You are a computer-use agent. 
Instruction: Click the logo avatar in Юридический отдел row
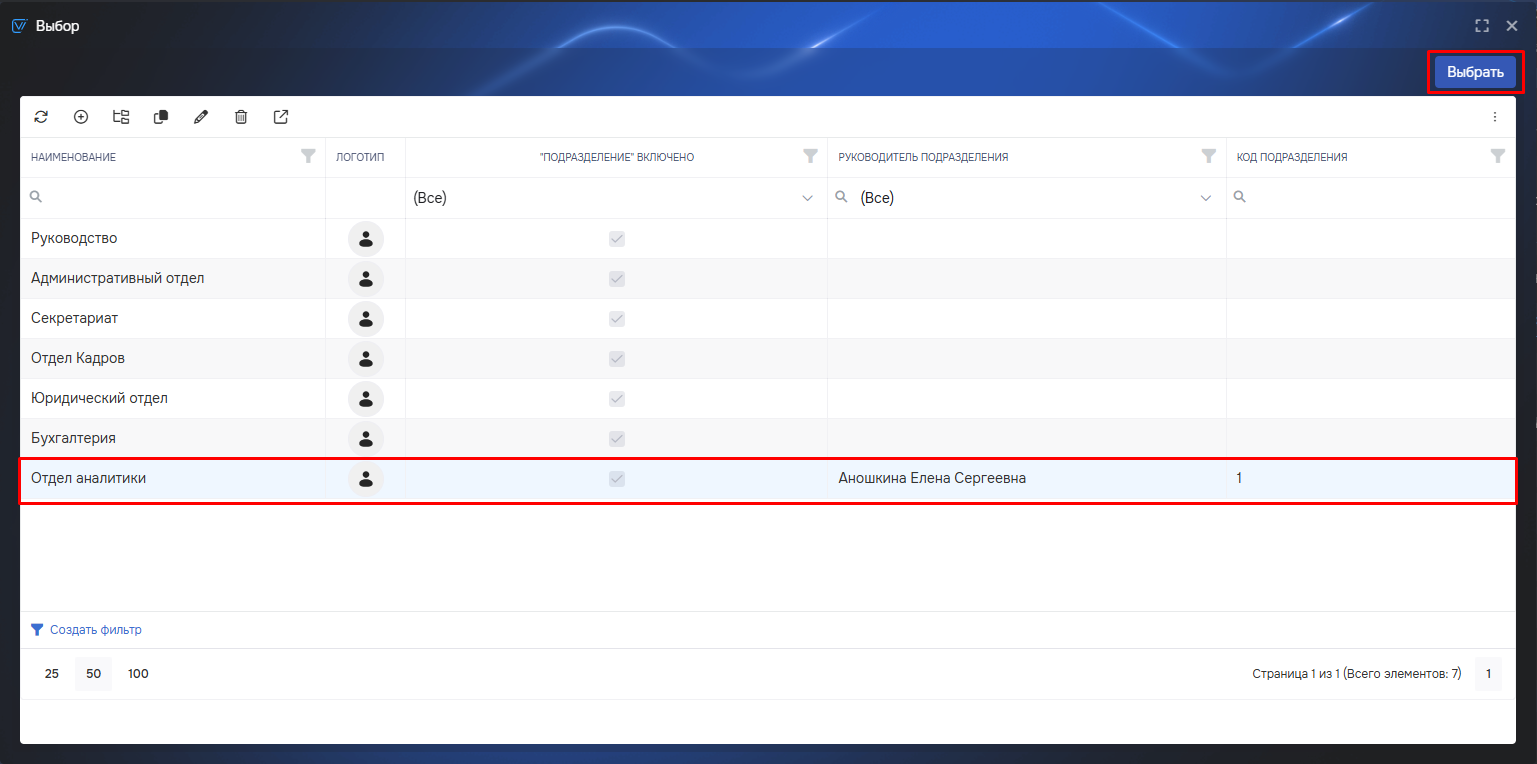tap(366, 399)
